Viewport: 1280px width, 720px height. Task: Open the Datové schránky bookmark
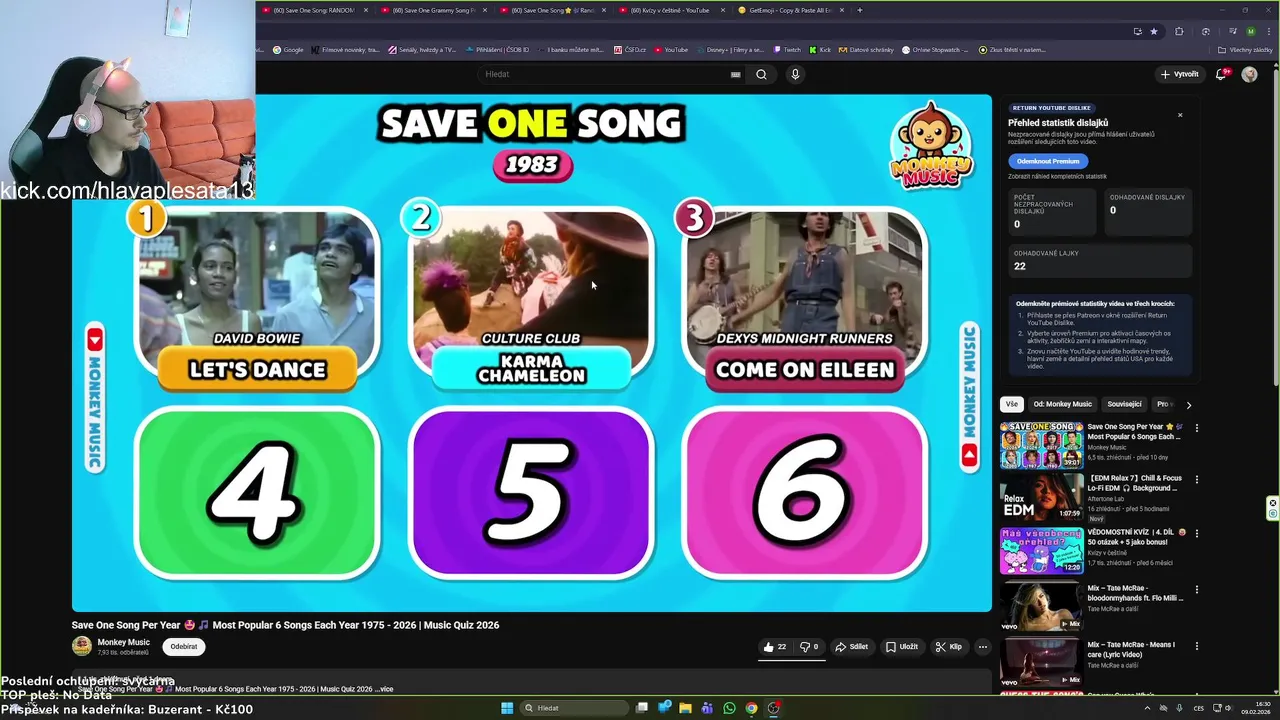[x=865, y=50]
